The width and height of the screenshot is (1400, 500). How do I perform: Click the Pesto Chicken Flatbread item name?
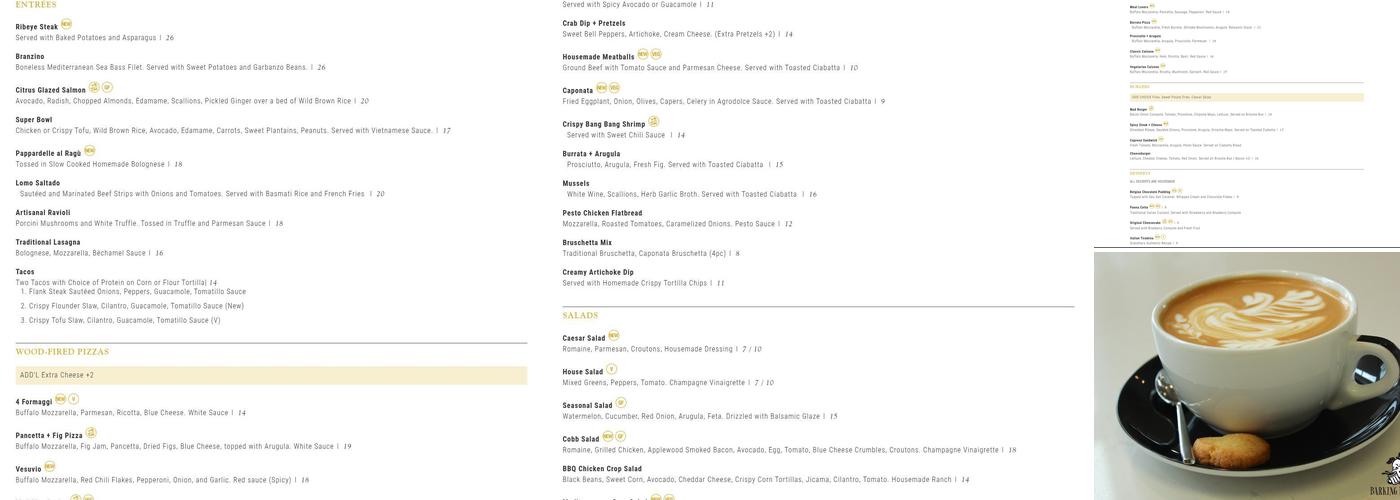point(603,213)
